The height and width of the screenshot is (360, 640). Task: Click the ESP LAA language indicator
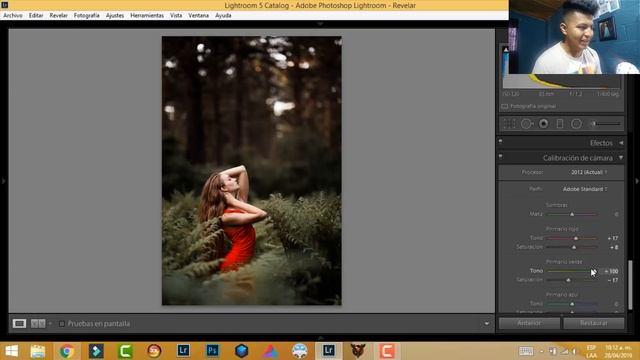pos(591,351)
